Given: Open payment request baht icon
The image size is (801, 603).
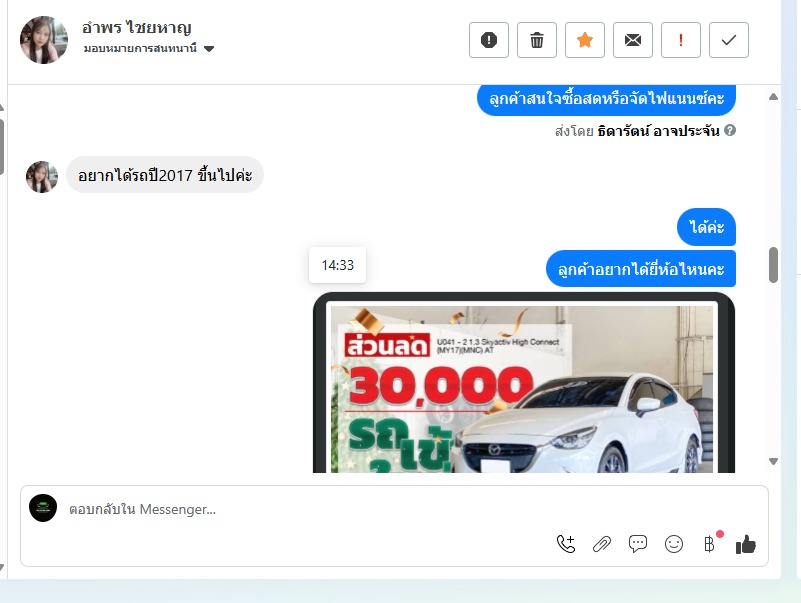Looking at the screenshot, I should tap(710, 543).
